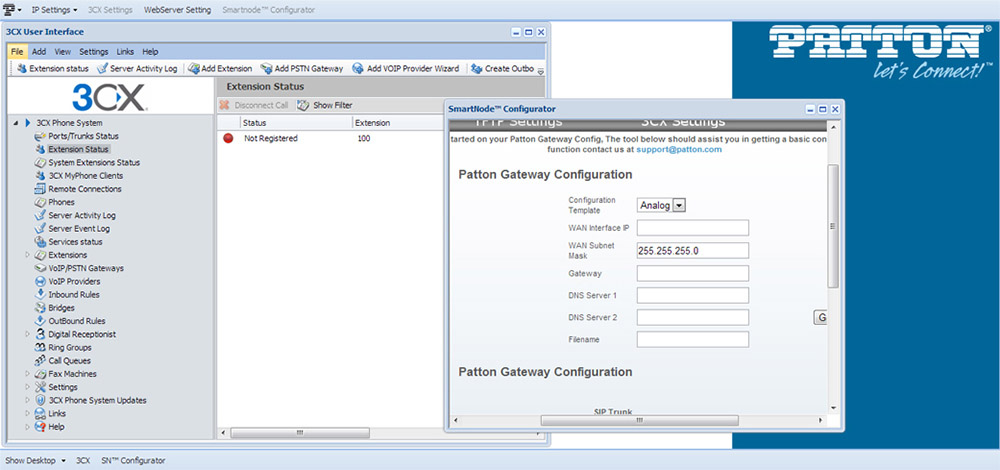Click Disconnect Call button
The width and height of the screenshot is (1000, 470).
254,105
